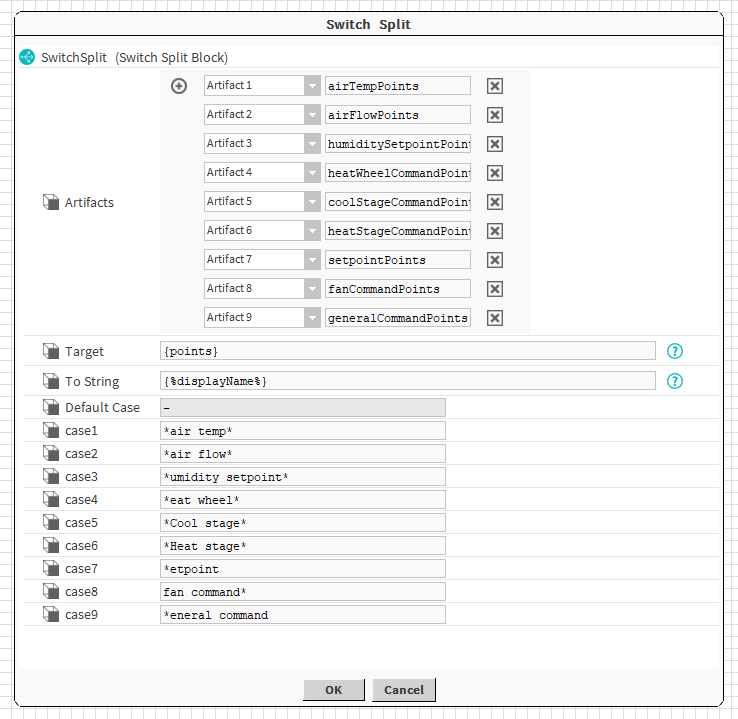Viewport: 738px width, 719px height.
Task: Click the Default Case input field
Action: 302,408
